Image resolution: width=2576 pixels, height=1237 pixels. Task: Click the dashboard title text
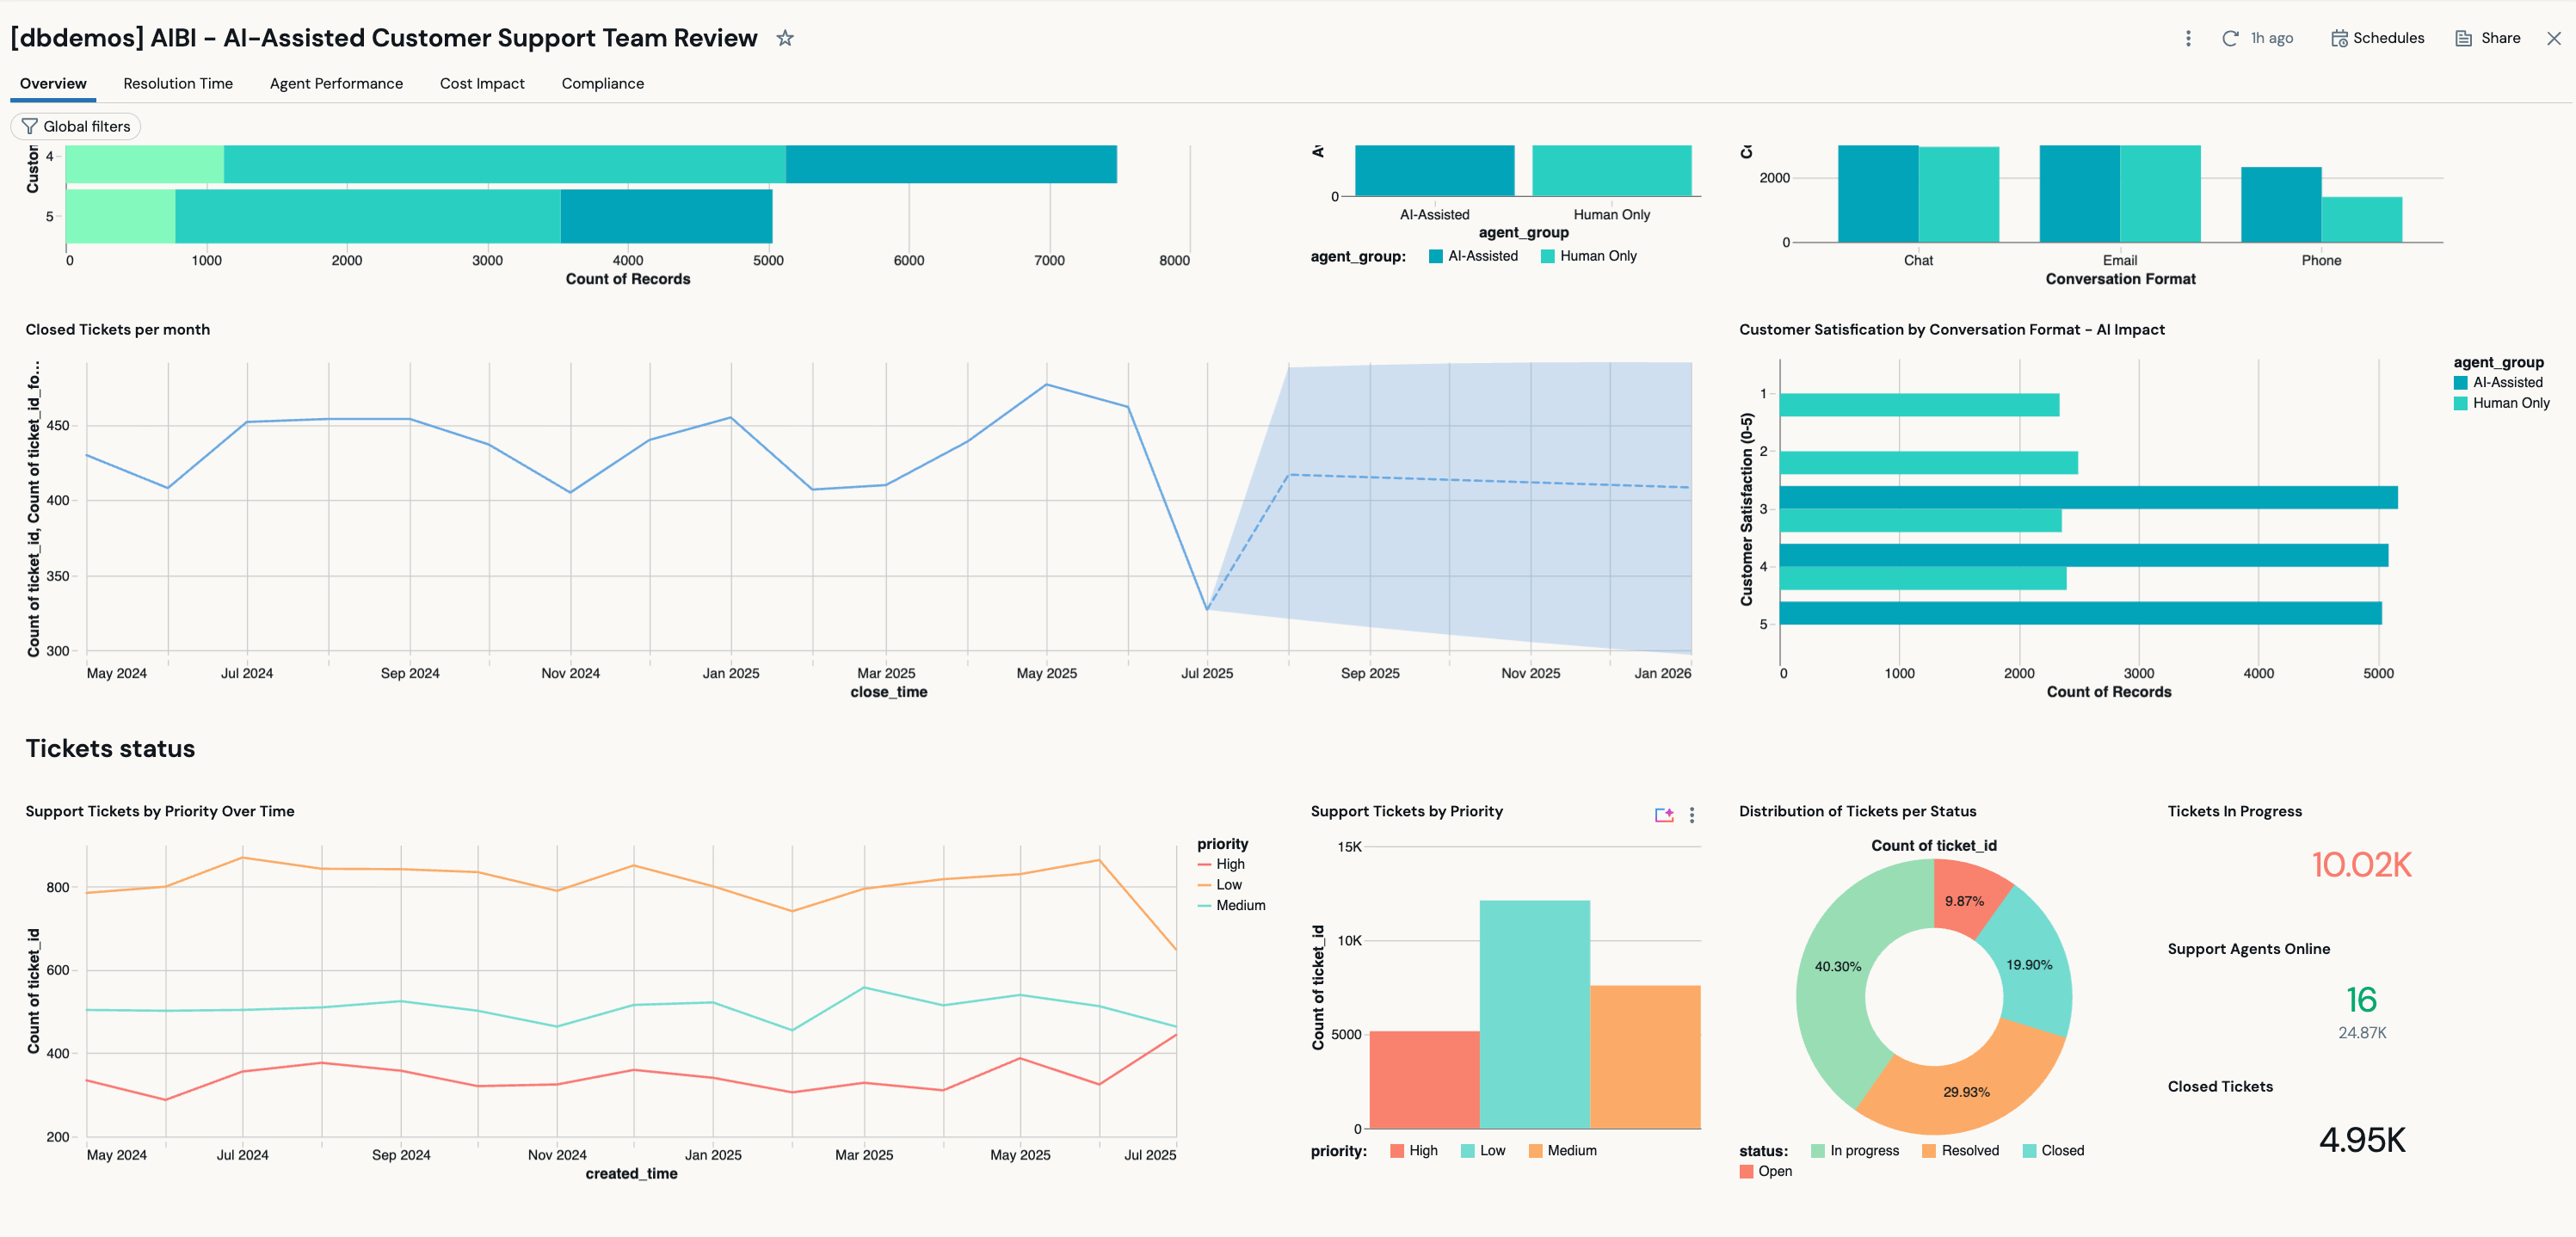click(x=384, y=38)
